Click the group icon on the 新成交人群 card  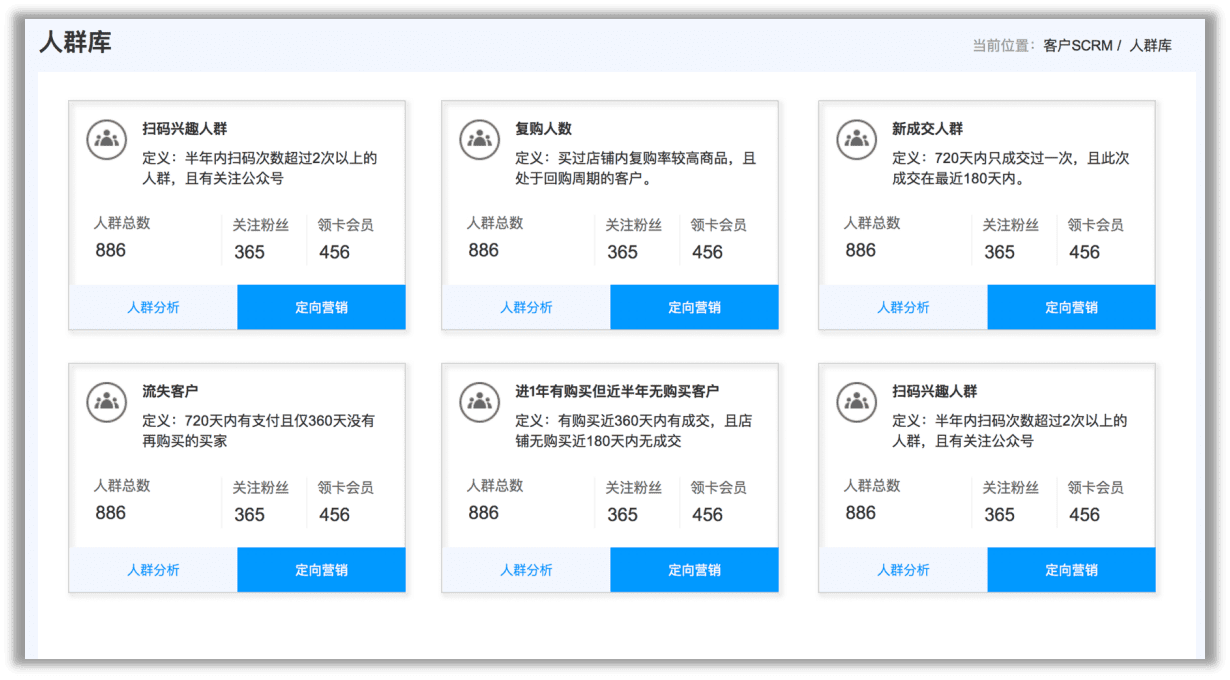pyautogui.click(x=856, y=140)
